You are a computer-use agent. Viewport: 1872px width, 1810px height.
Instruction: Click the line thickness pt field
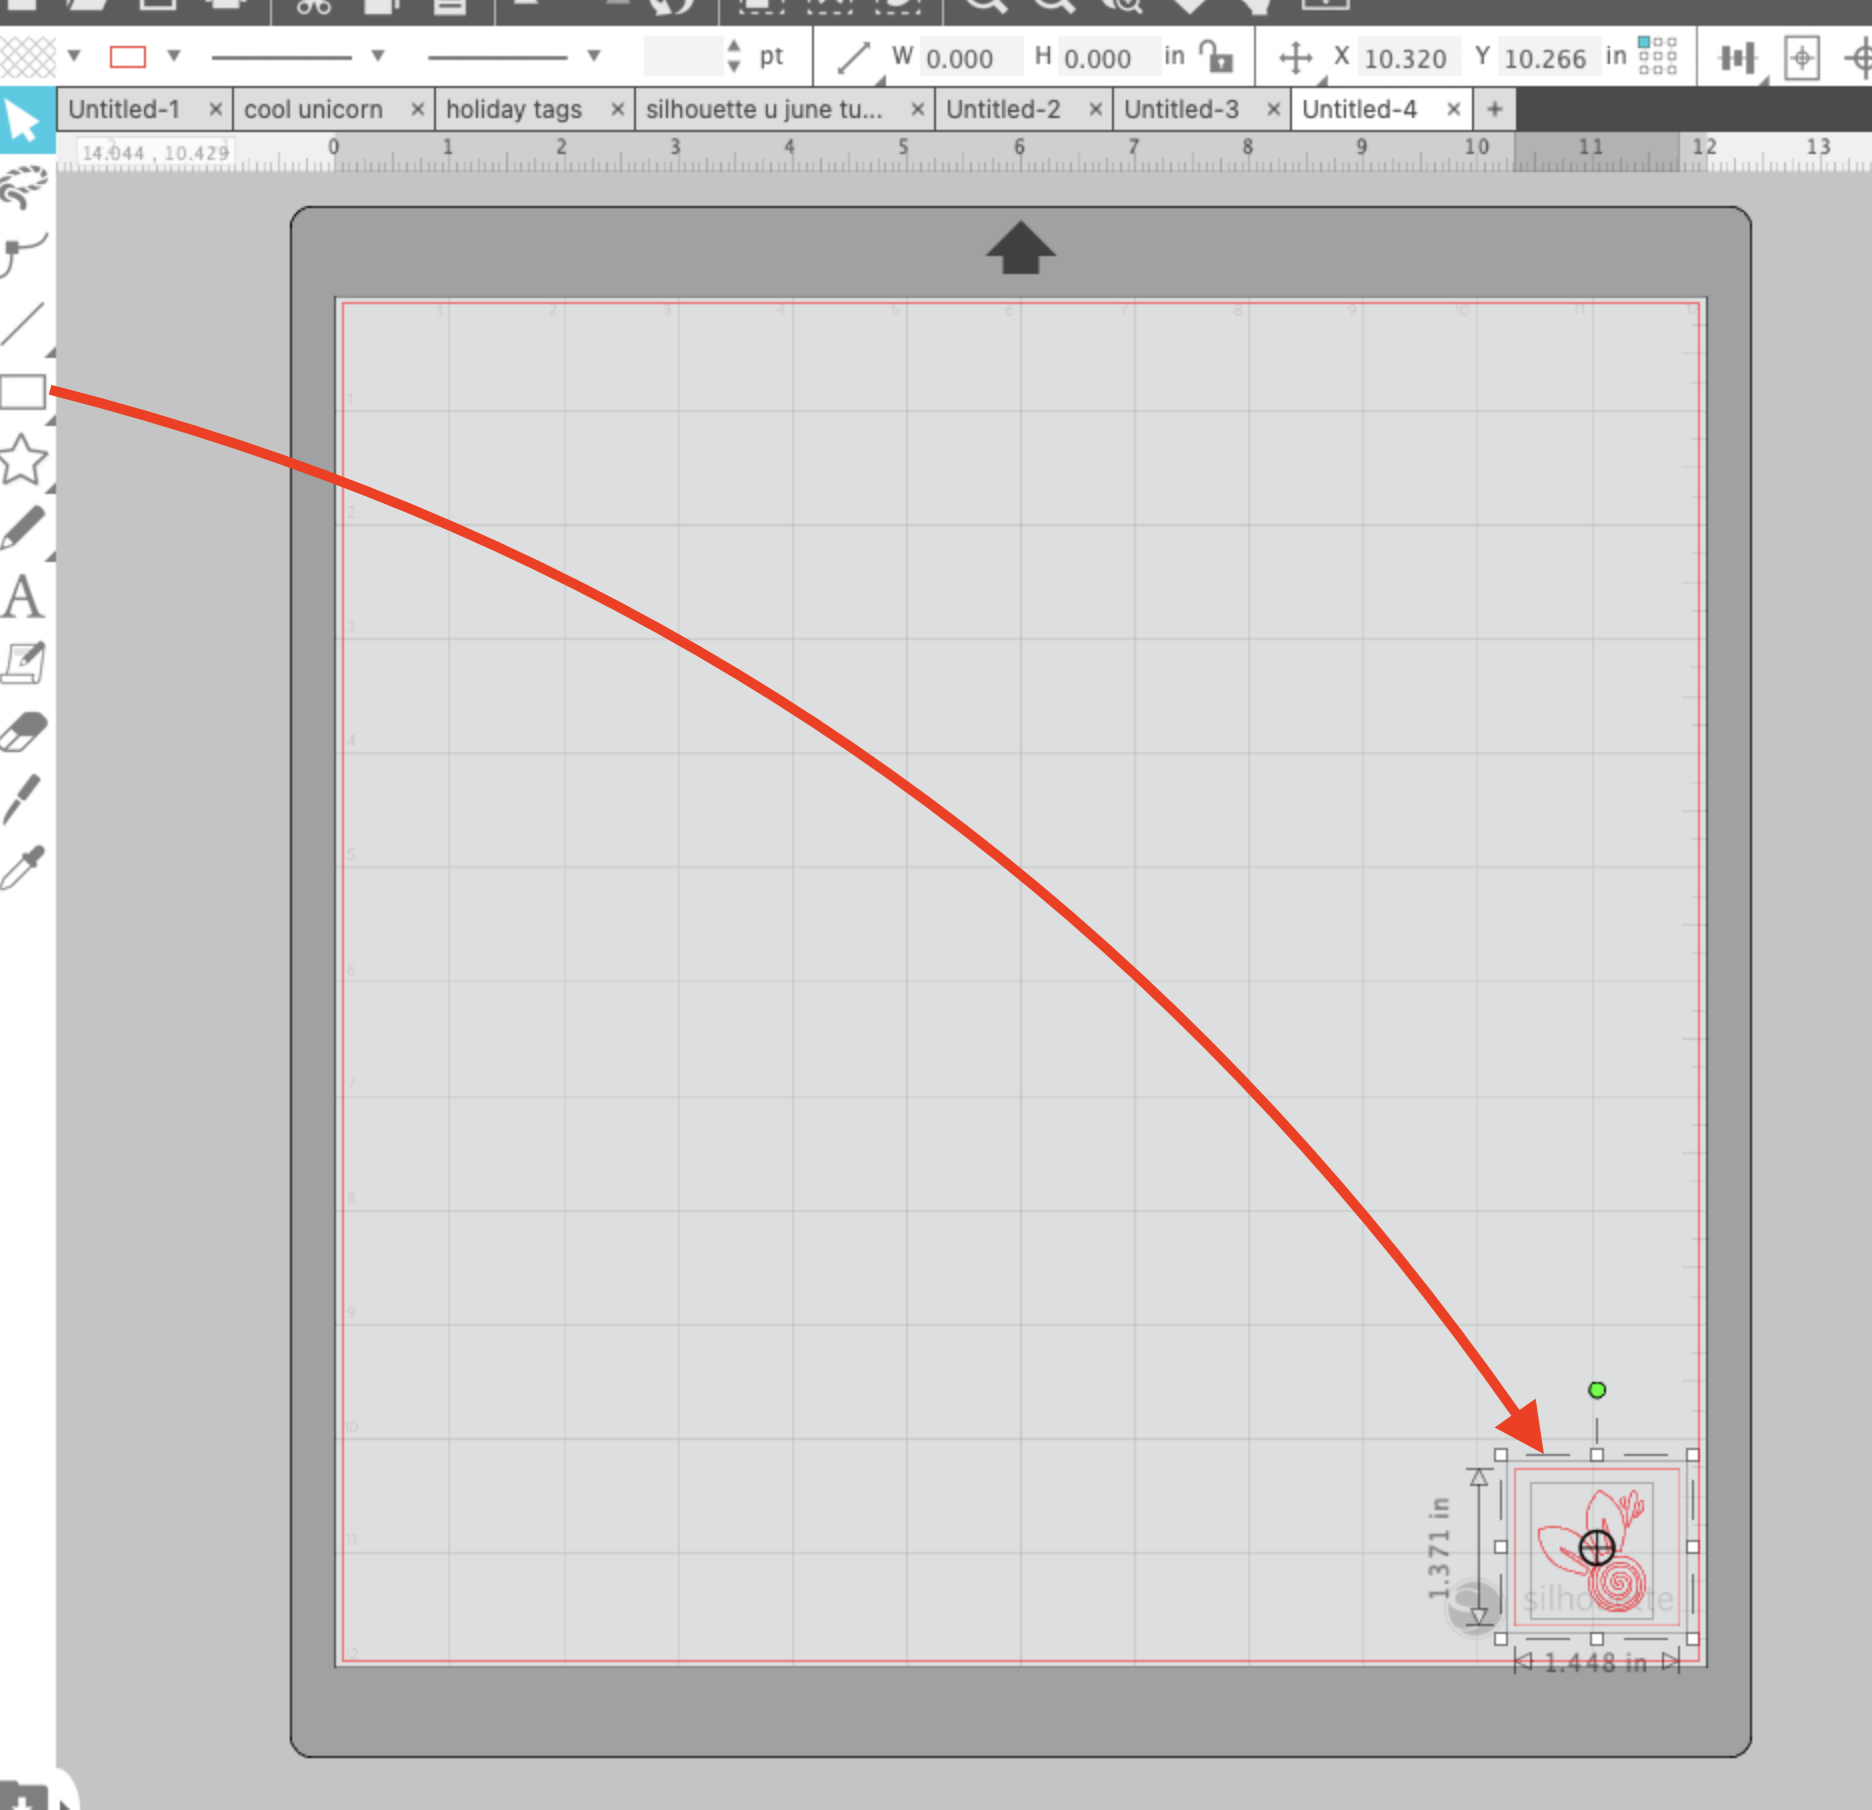[683, 57]
